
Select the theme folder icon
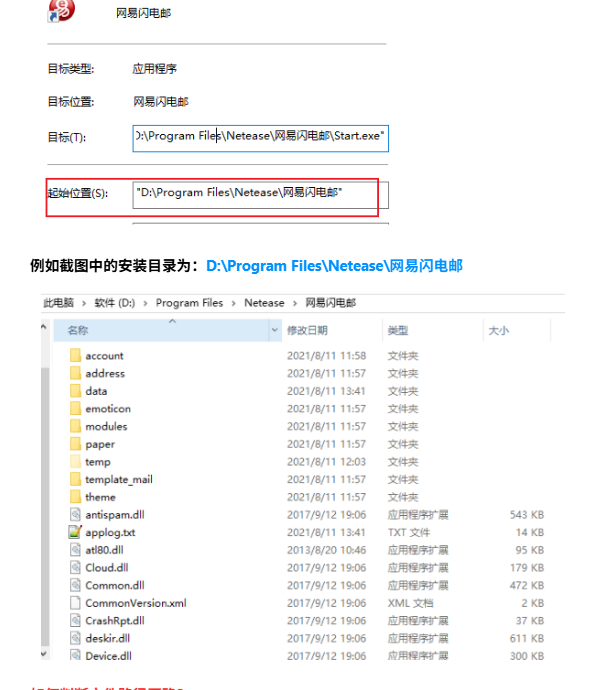pos(75,496)
